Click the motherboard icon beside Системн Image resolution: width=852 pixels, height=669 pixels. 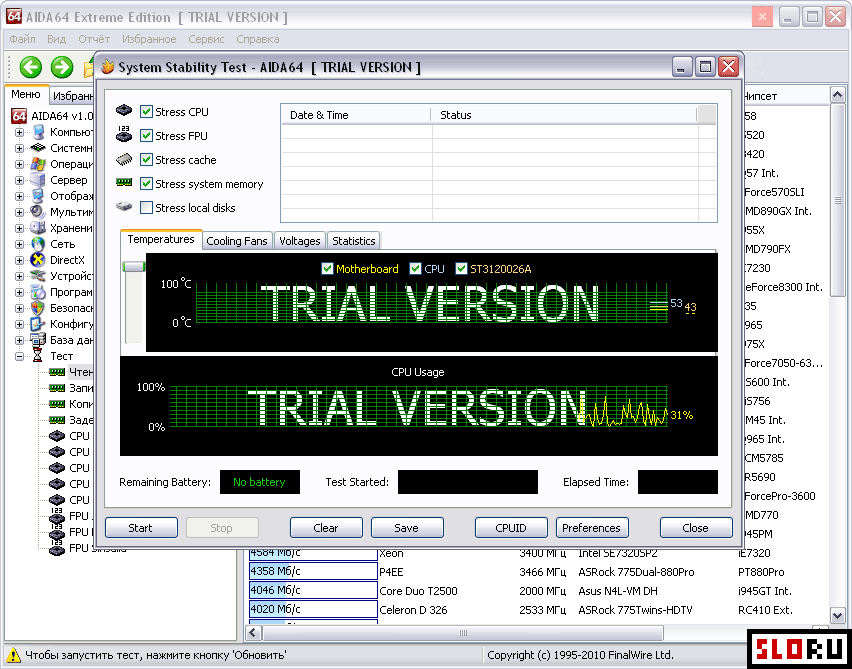tap(38, 148)
